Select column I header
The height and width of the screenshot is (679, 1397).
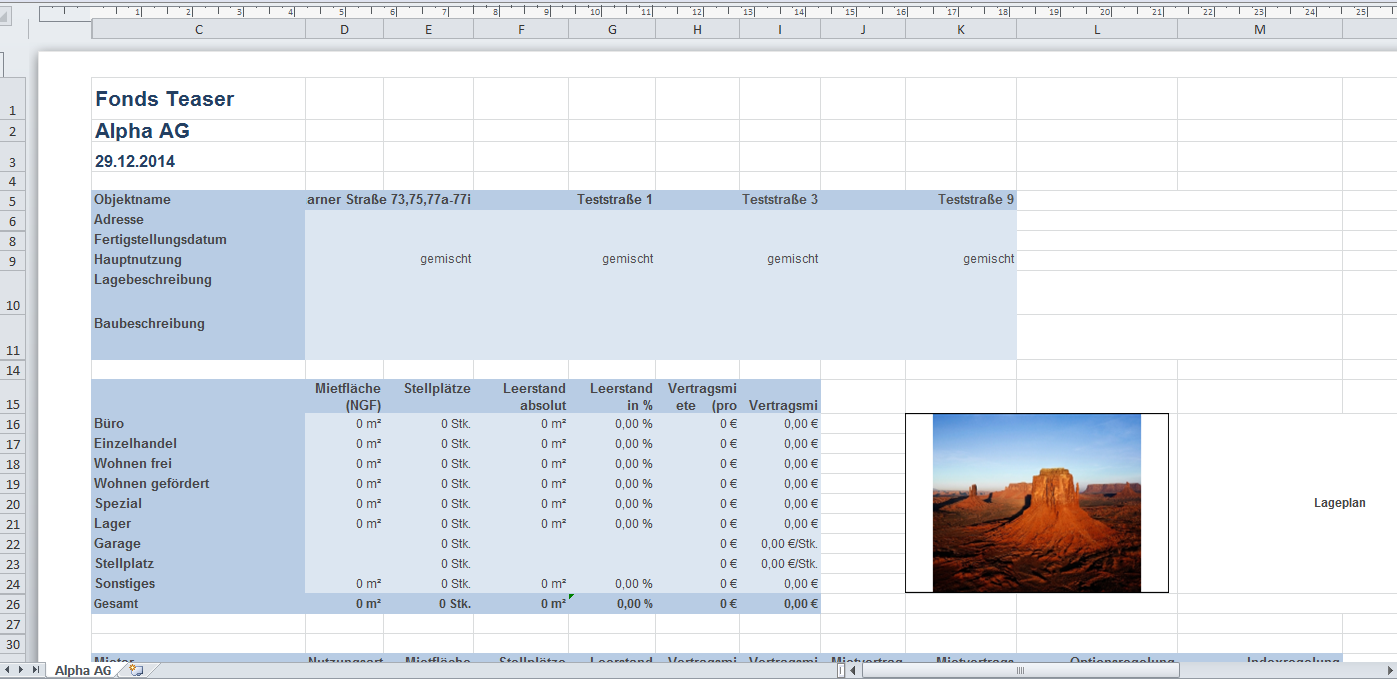(780, 30)
